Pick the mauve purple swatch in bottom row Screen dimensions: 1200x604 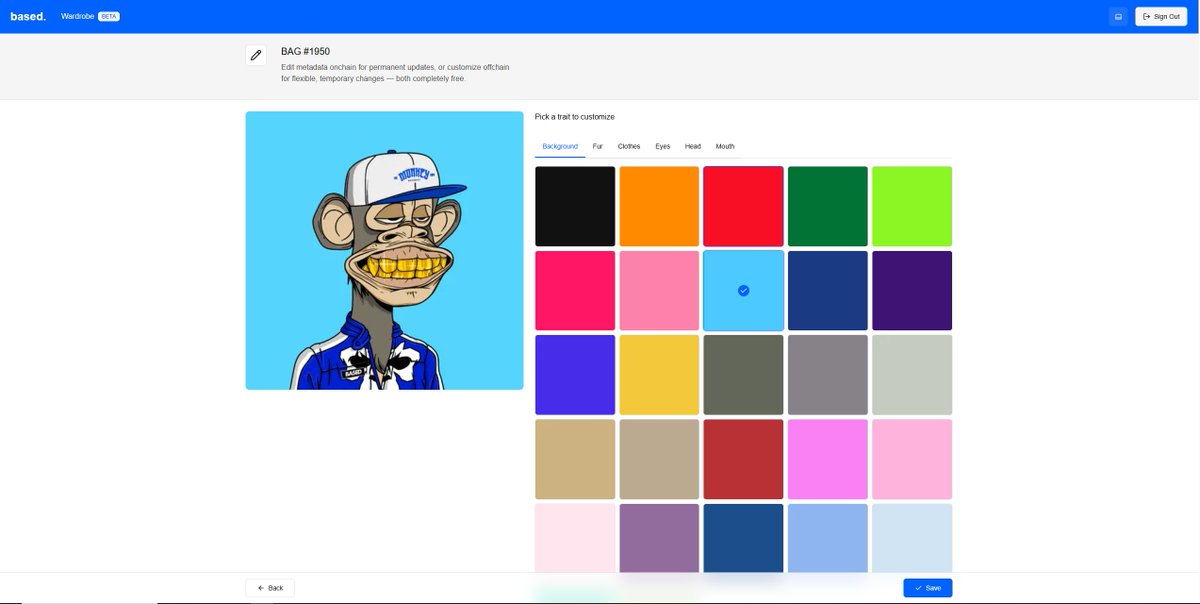[659, 538]
